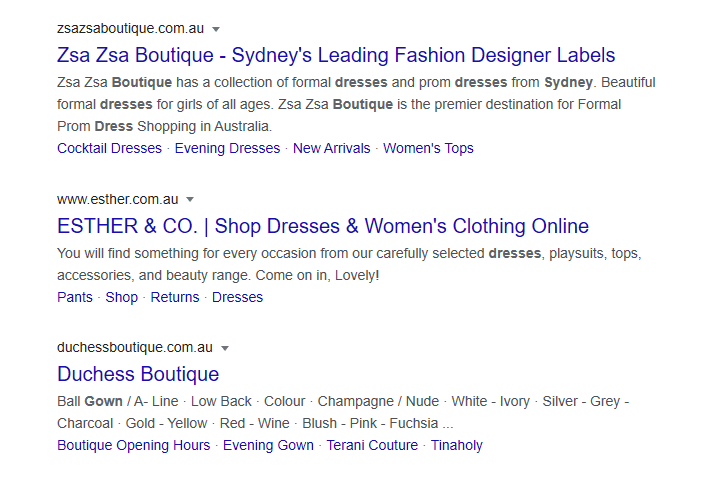The width and height of the screenshot is (706, 477).
Task: Click the Dresses sitelink under Esther
Action: [237, 297]
